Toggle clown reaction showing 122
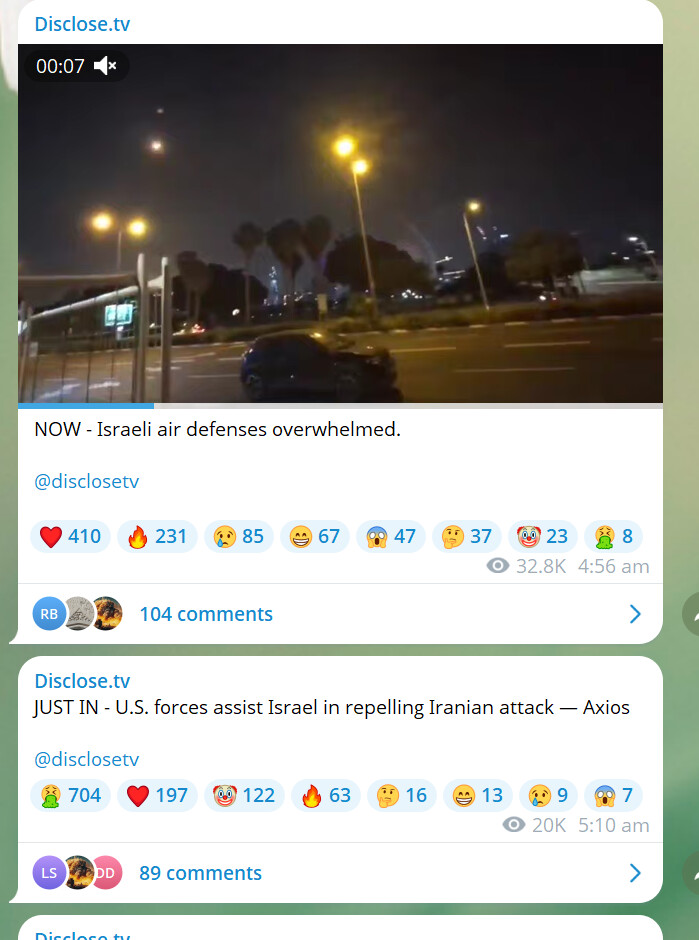The width and height of the screenshot is (699, 940). pyautogui.click(x=245, y=796)
